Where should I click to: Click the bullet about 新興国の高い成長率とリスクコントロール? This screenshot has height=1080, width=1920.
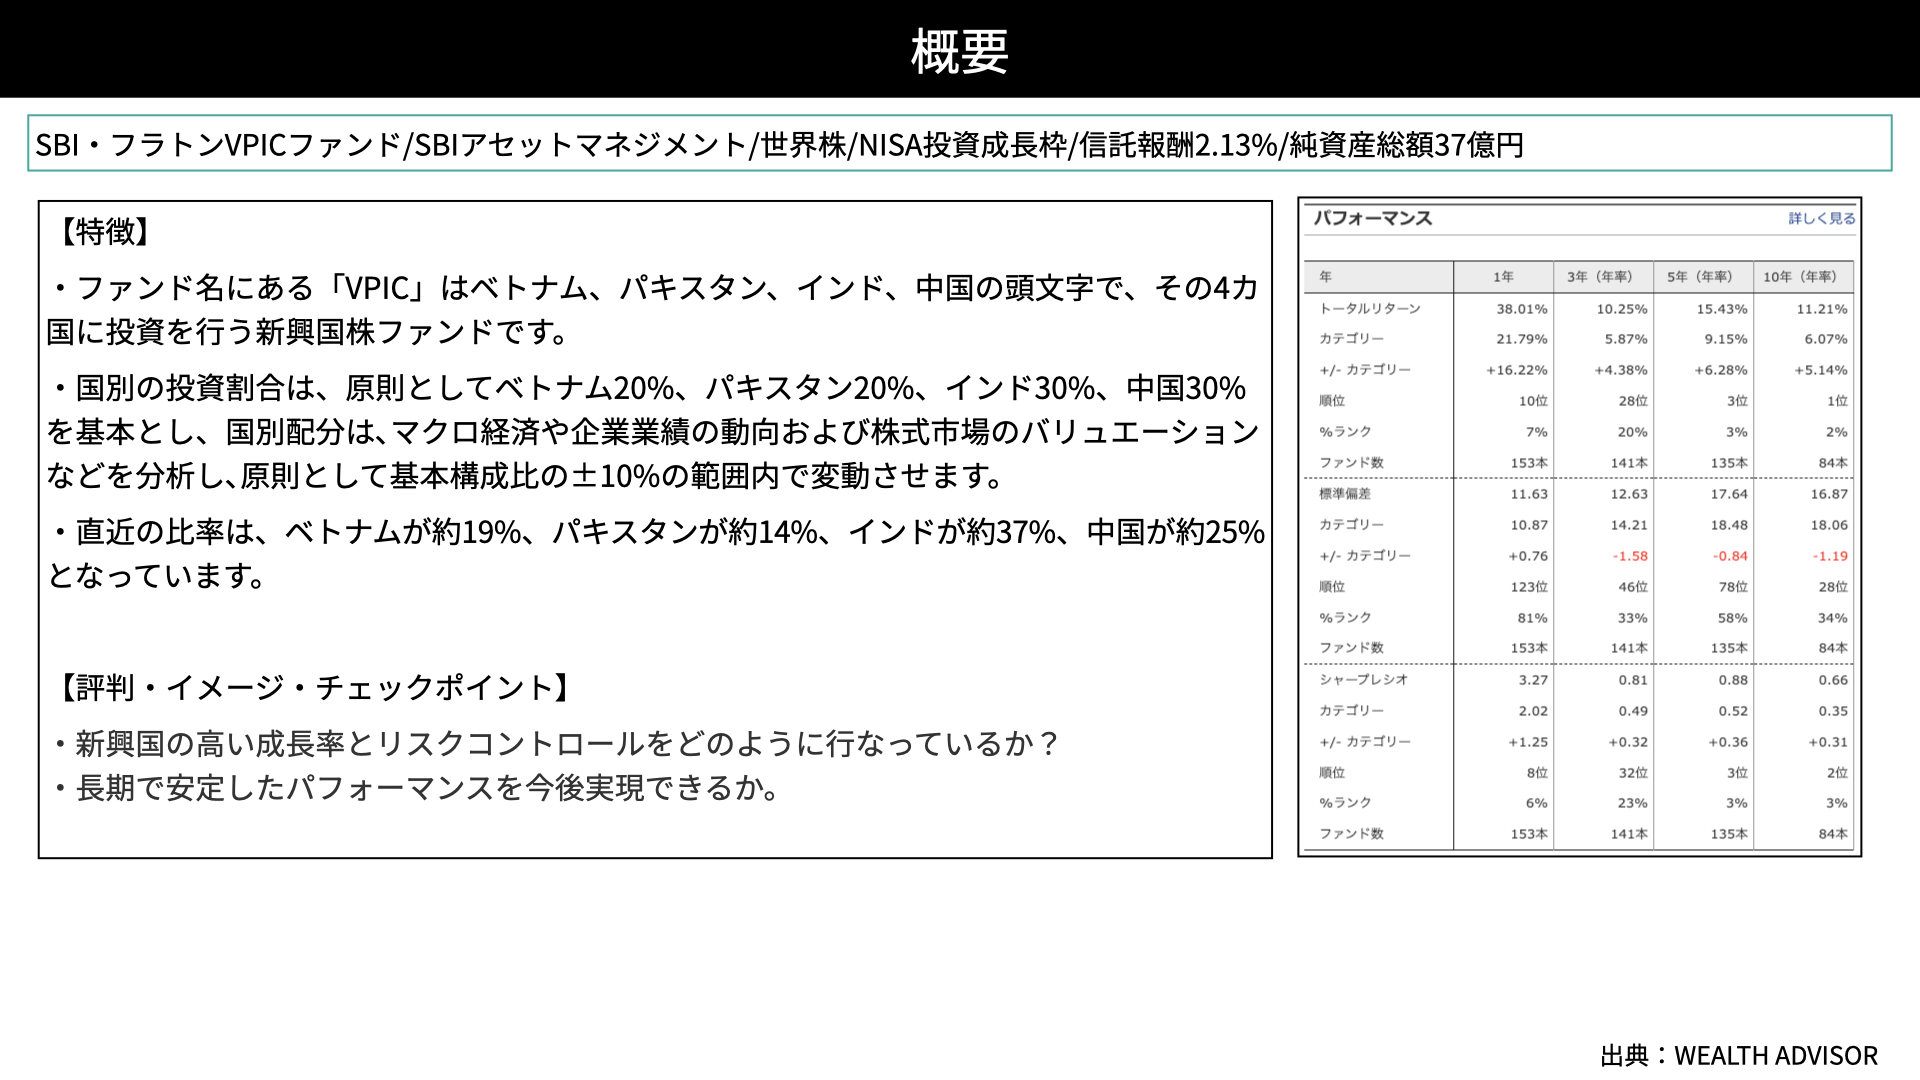tap(555, 744)
